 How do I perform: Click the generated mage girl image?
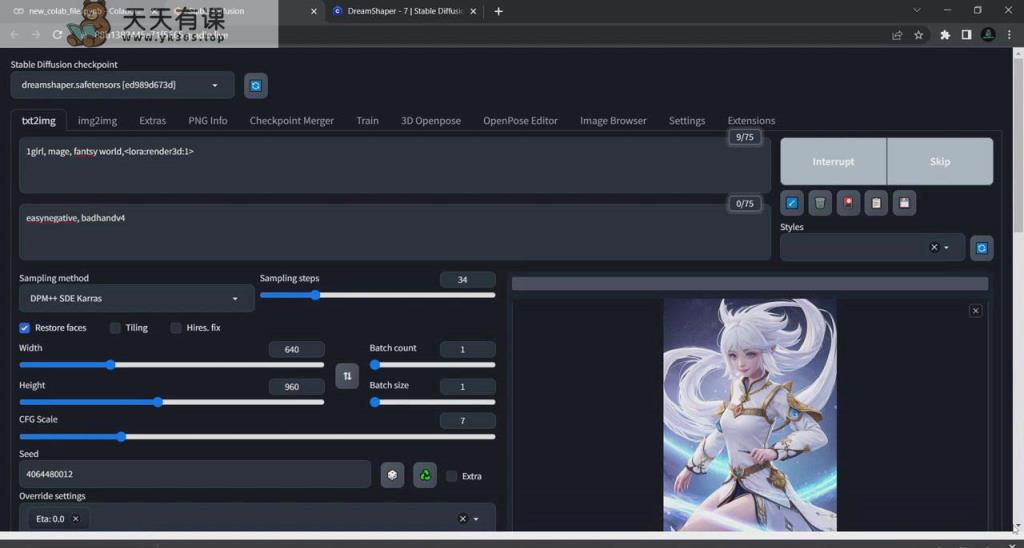coord(750,415)
